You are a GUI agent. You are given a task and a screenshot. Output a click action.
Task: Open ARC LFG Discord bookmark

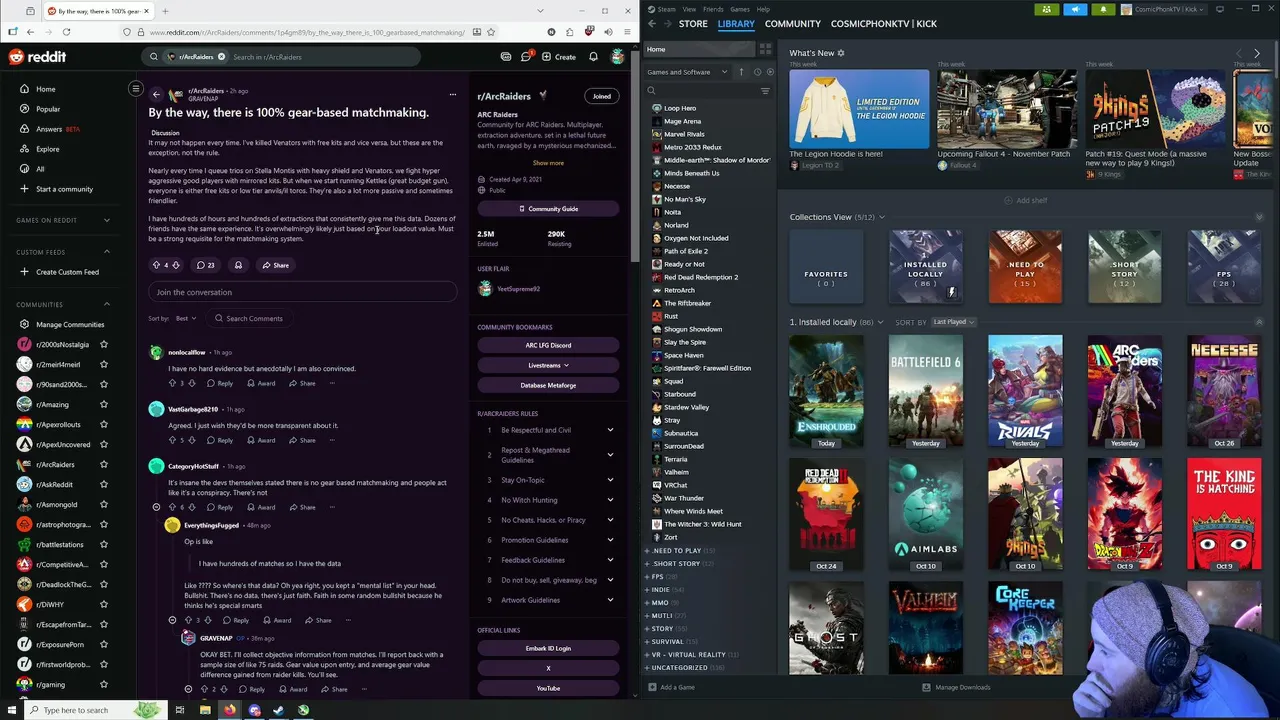coord(548,345)
